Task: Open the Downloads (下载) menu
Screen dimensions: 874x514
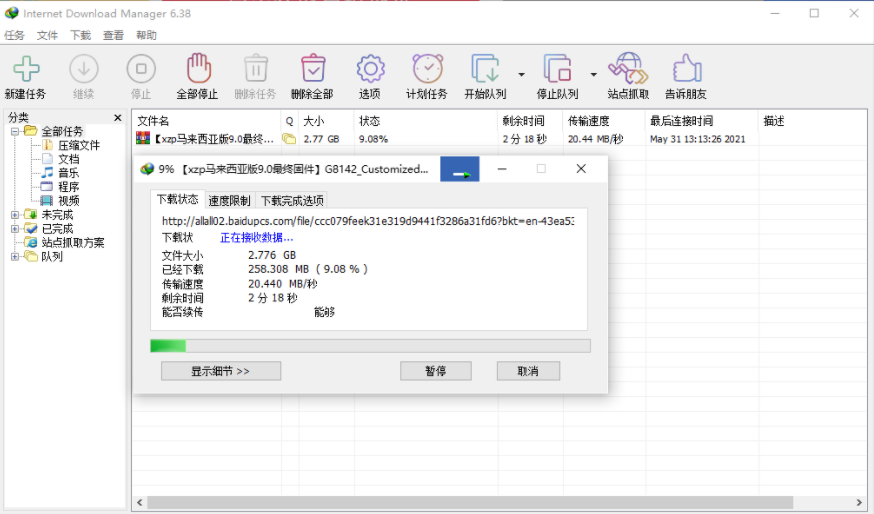Action: click(80, 35)
